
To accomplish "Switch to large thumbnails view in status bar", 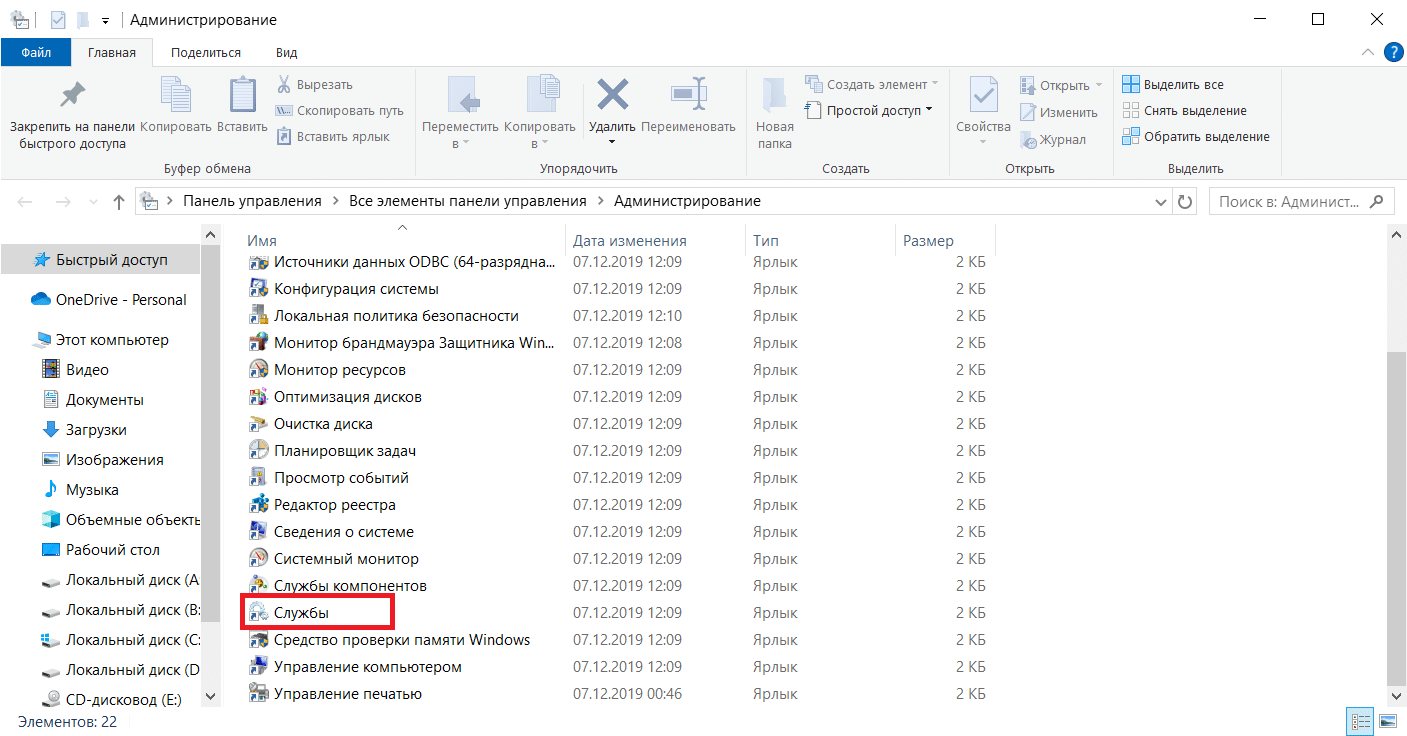I will pos(1386,720).
